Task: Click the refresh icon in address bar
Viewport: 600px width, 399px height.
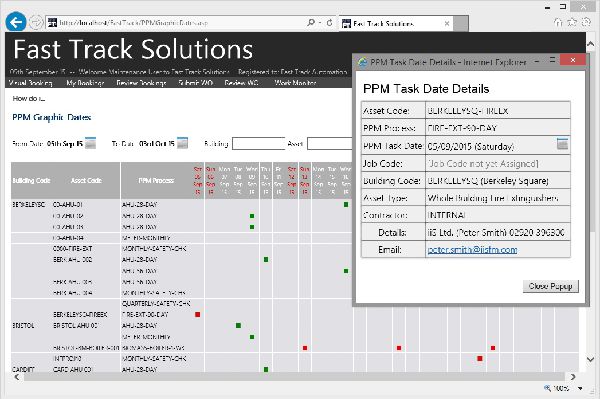Action: tap(329, 23)
